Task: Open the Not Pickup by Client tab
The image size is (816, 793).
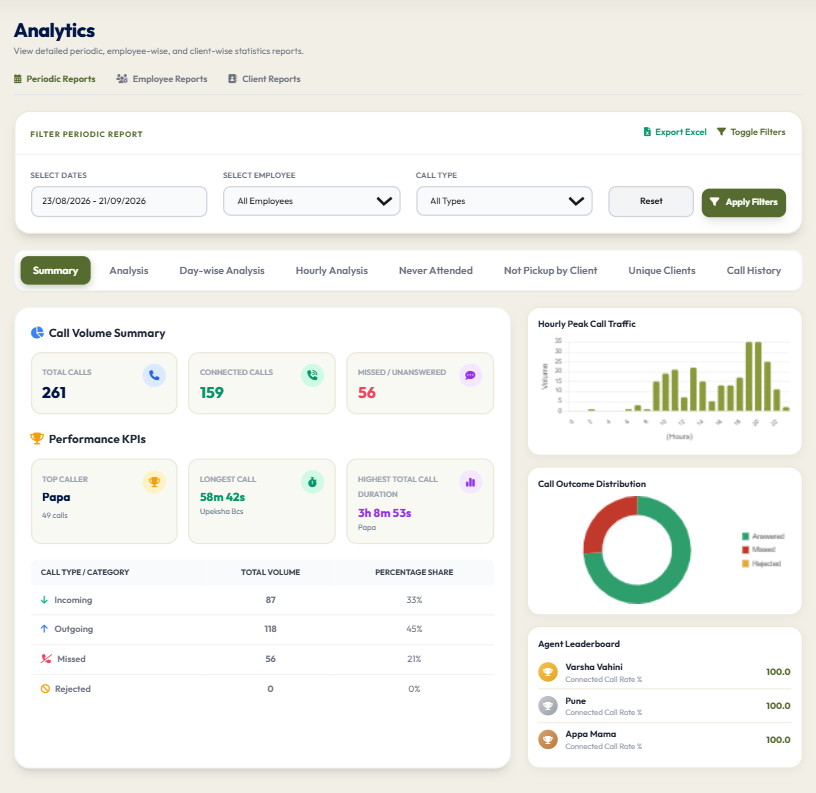Action: pos(550,271)
